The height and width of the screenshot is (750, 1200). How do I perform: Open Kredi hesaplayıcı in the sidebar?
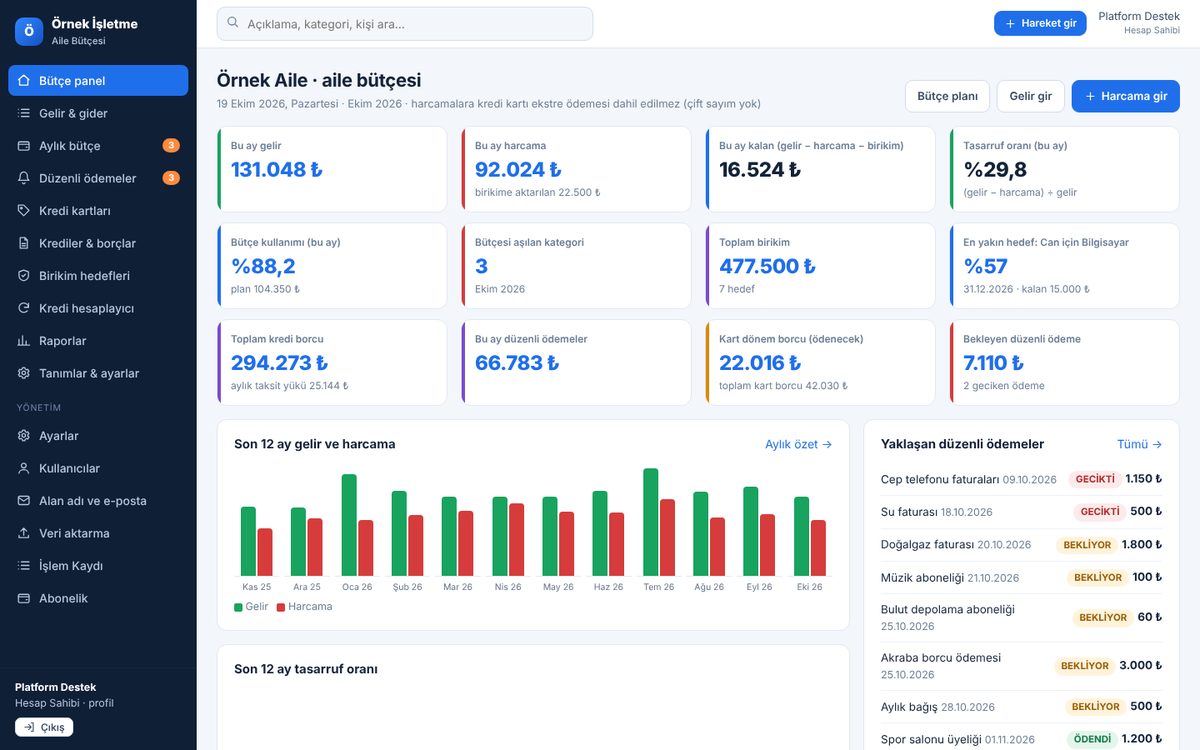(x=98, y=308)
